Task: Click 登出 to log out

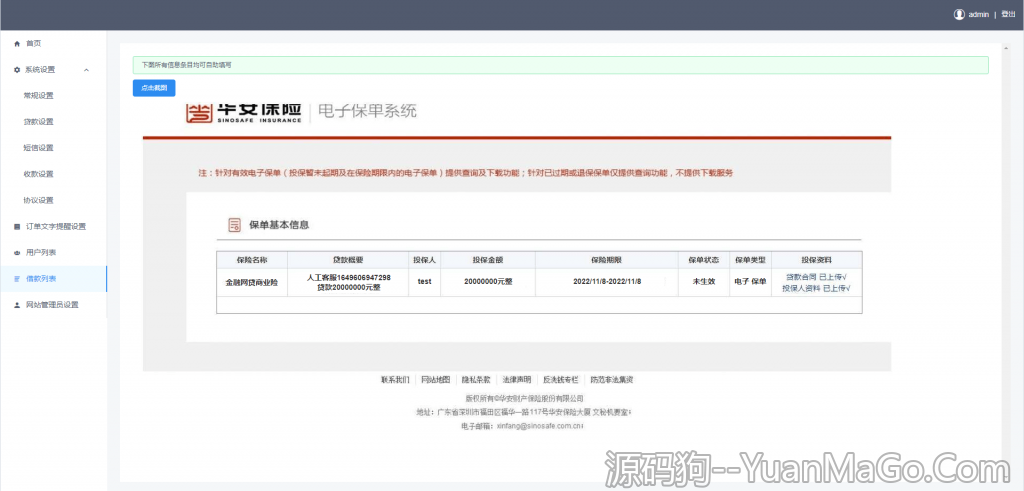Action: point(1008,14)
